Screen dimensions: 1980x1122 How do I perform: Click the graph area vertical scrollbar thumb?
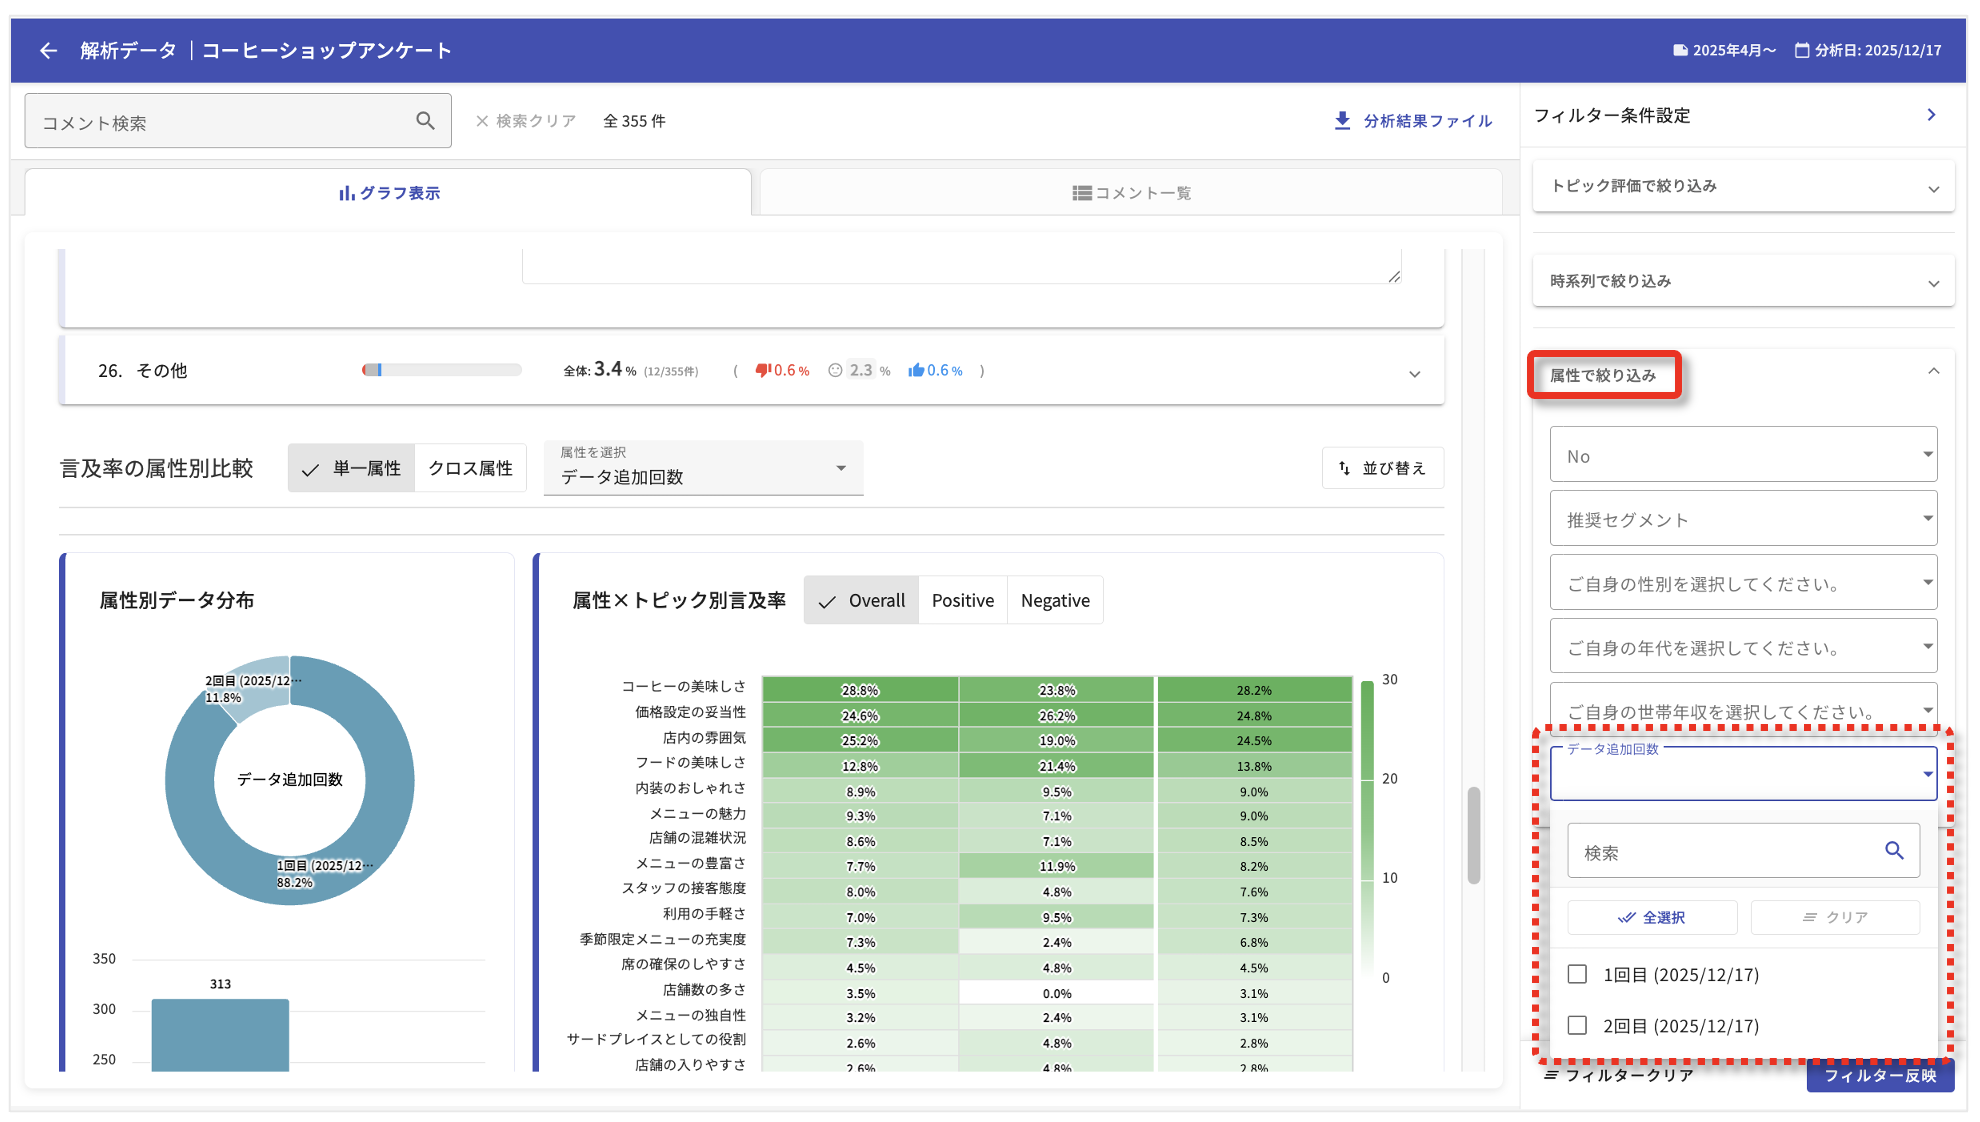click(x=1473, y=835)
